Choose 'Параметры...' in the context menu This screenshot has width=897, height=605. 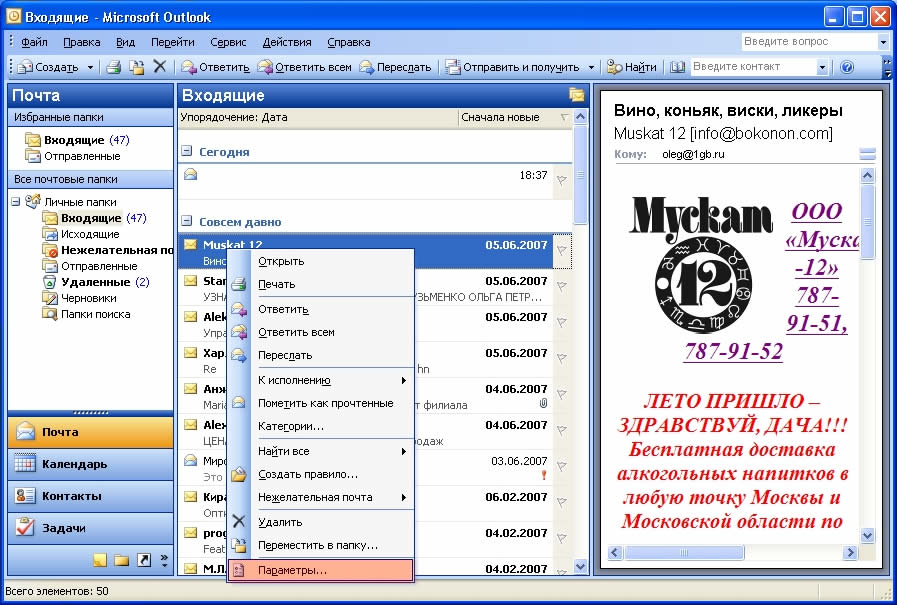(292, 570)
